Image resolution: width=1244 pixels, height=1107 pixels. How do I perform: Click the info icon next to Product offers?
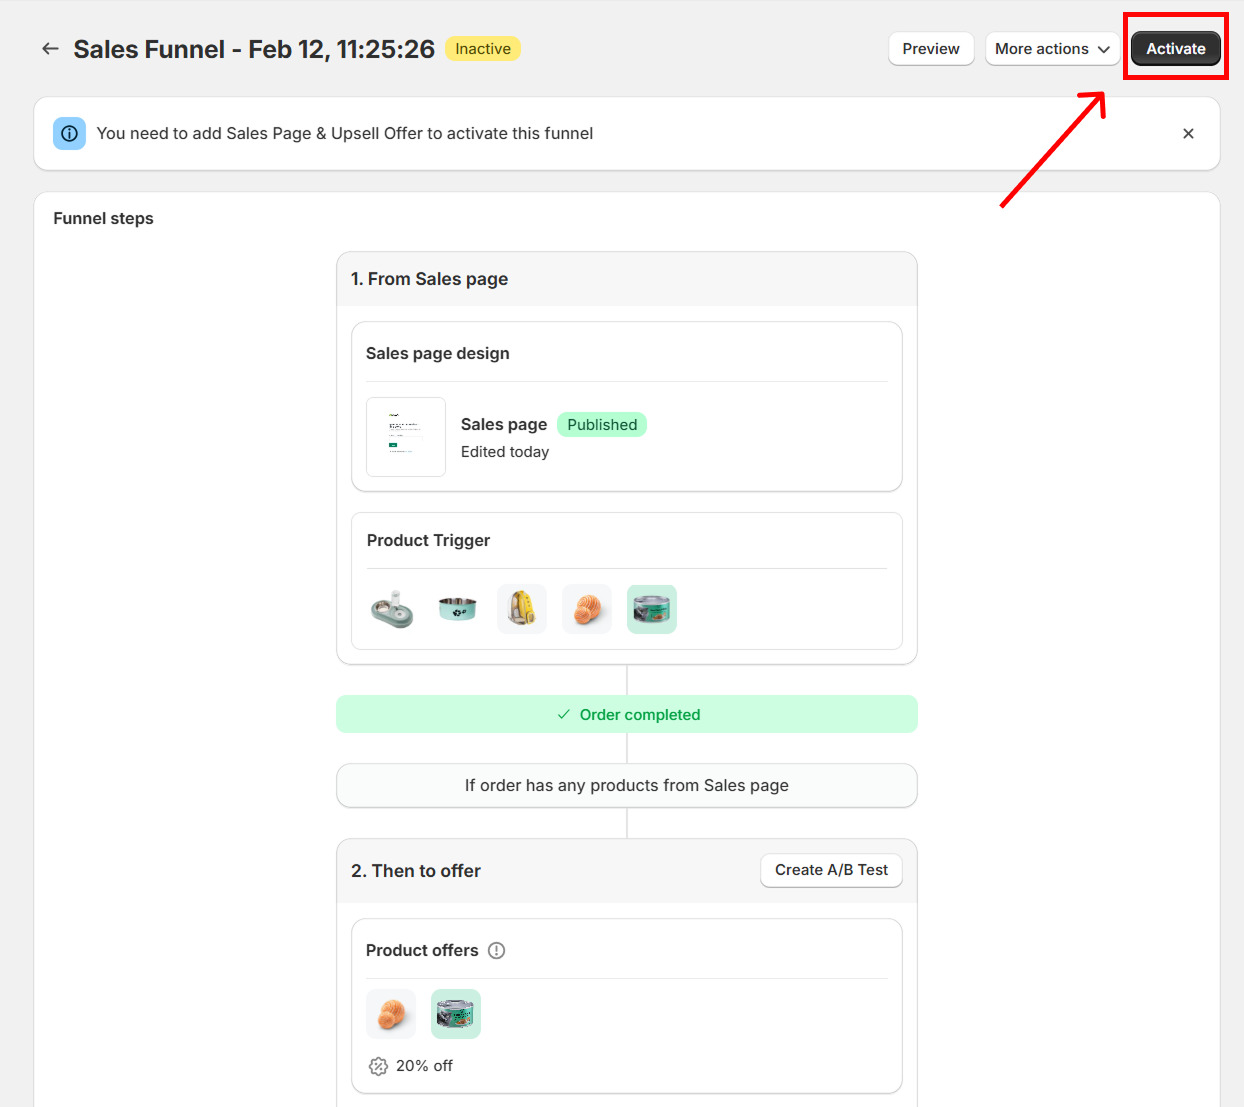(x=496, y=950)
